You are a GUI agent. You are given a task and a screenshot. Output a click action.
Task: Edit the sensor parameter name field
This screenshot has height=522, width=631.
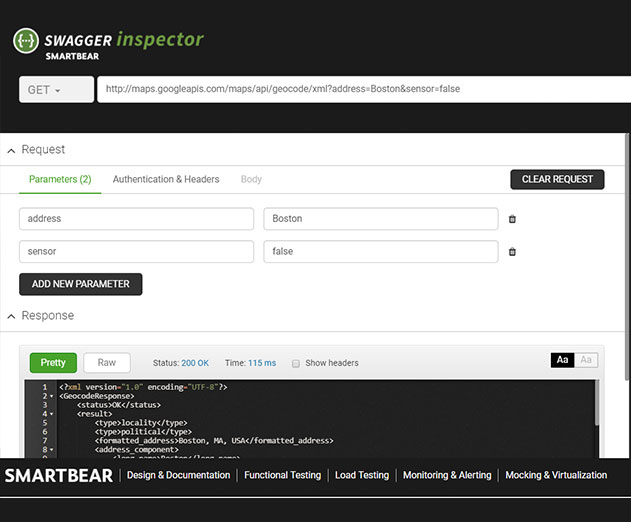136,252
